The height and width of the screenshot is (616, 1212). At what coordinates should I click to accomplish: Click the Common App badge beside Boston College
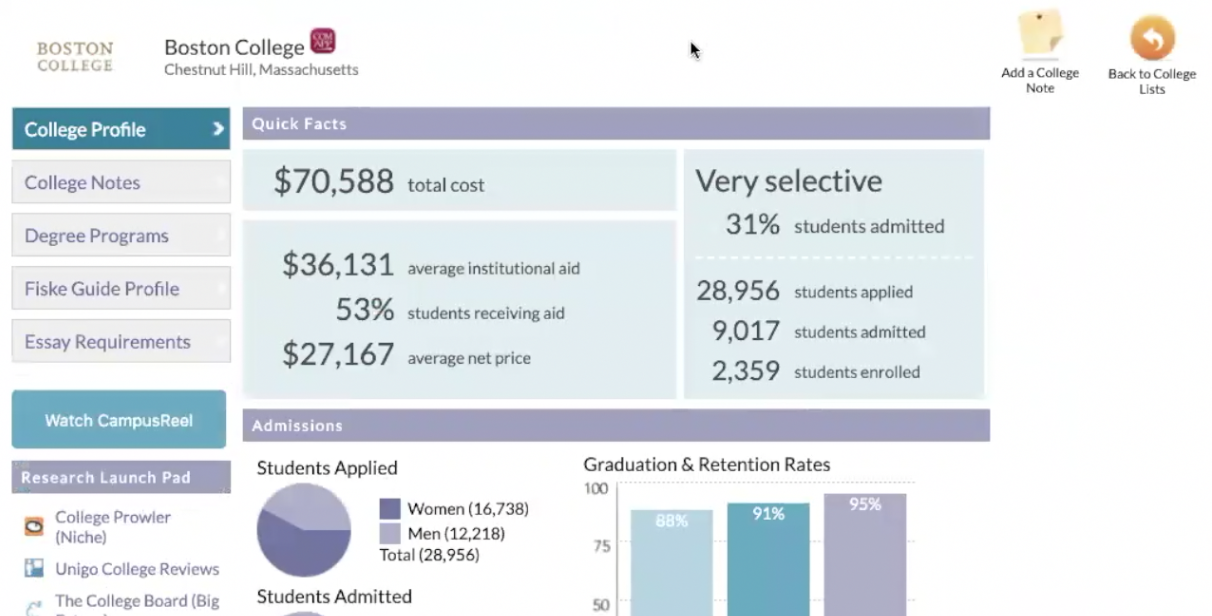323,41
